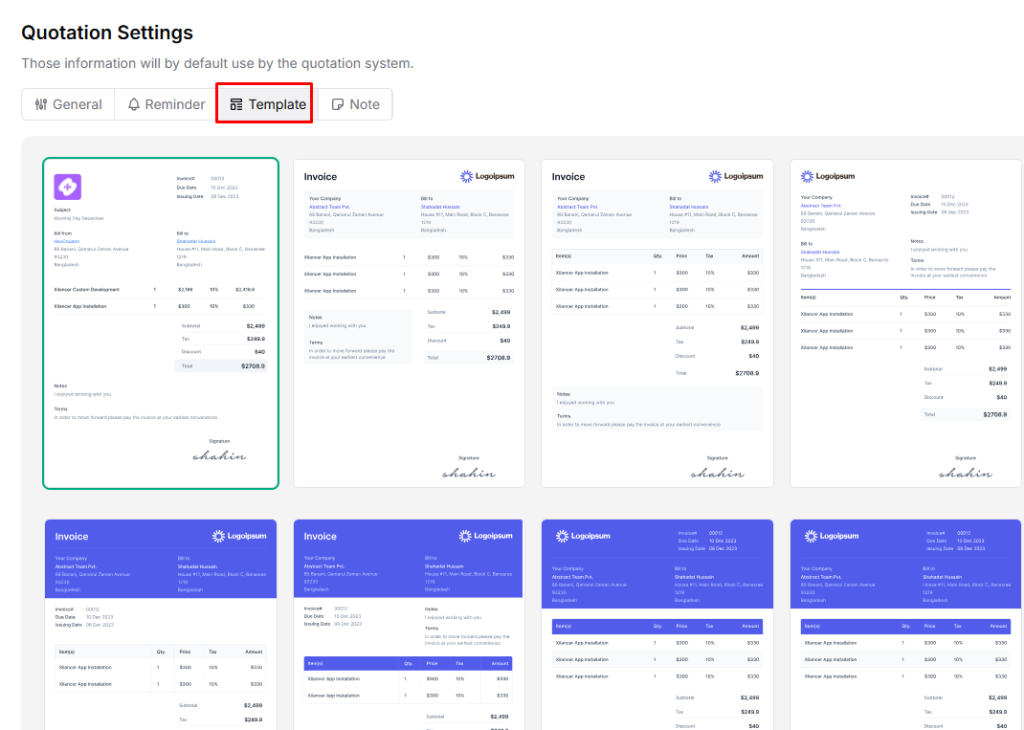Select the green-bordered first invoice template
The image size is (1024, 730).
[160, 323]
